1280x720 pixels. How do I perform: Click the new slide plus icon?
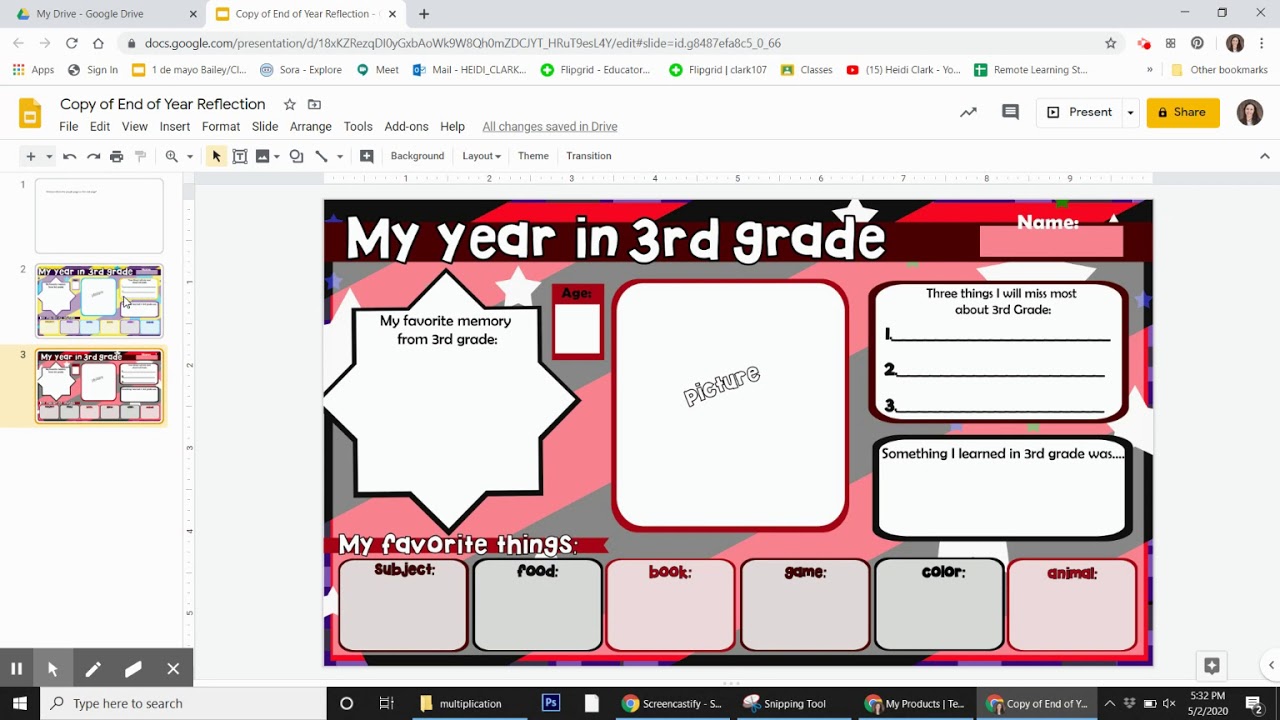coord(30,156)
